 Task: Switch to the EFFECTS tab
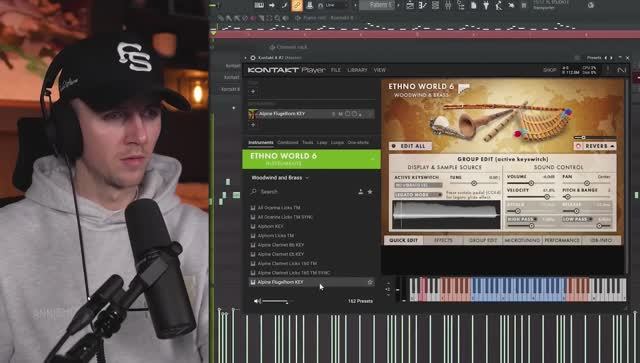click(443, 241)
